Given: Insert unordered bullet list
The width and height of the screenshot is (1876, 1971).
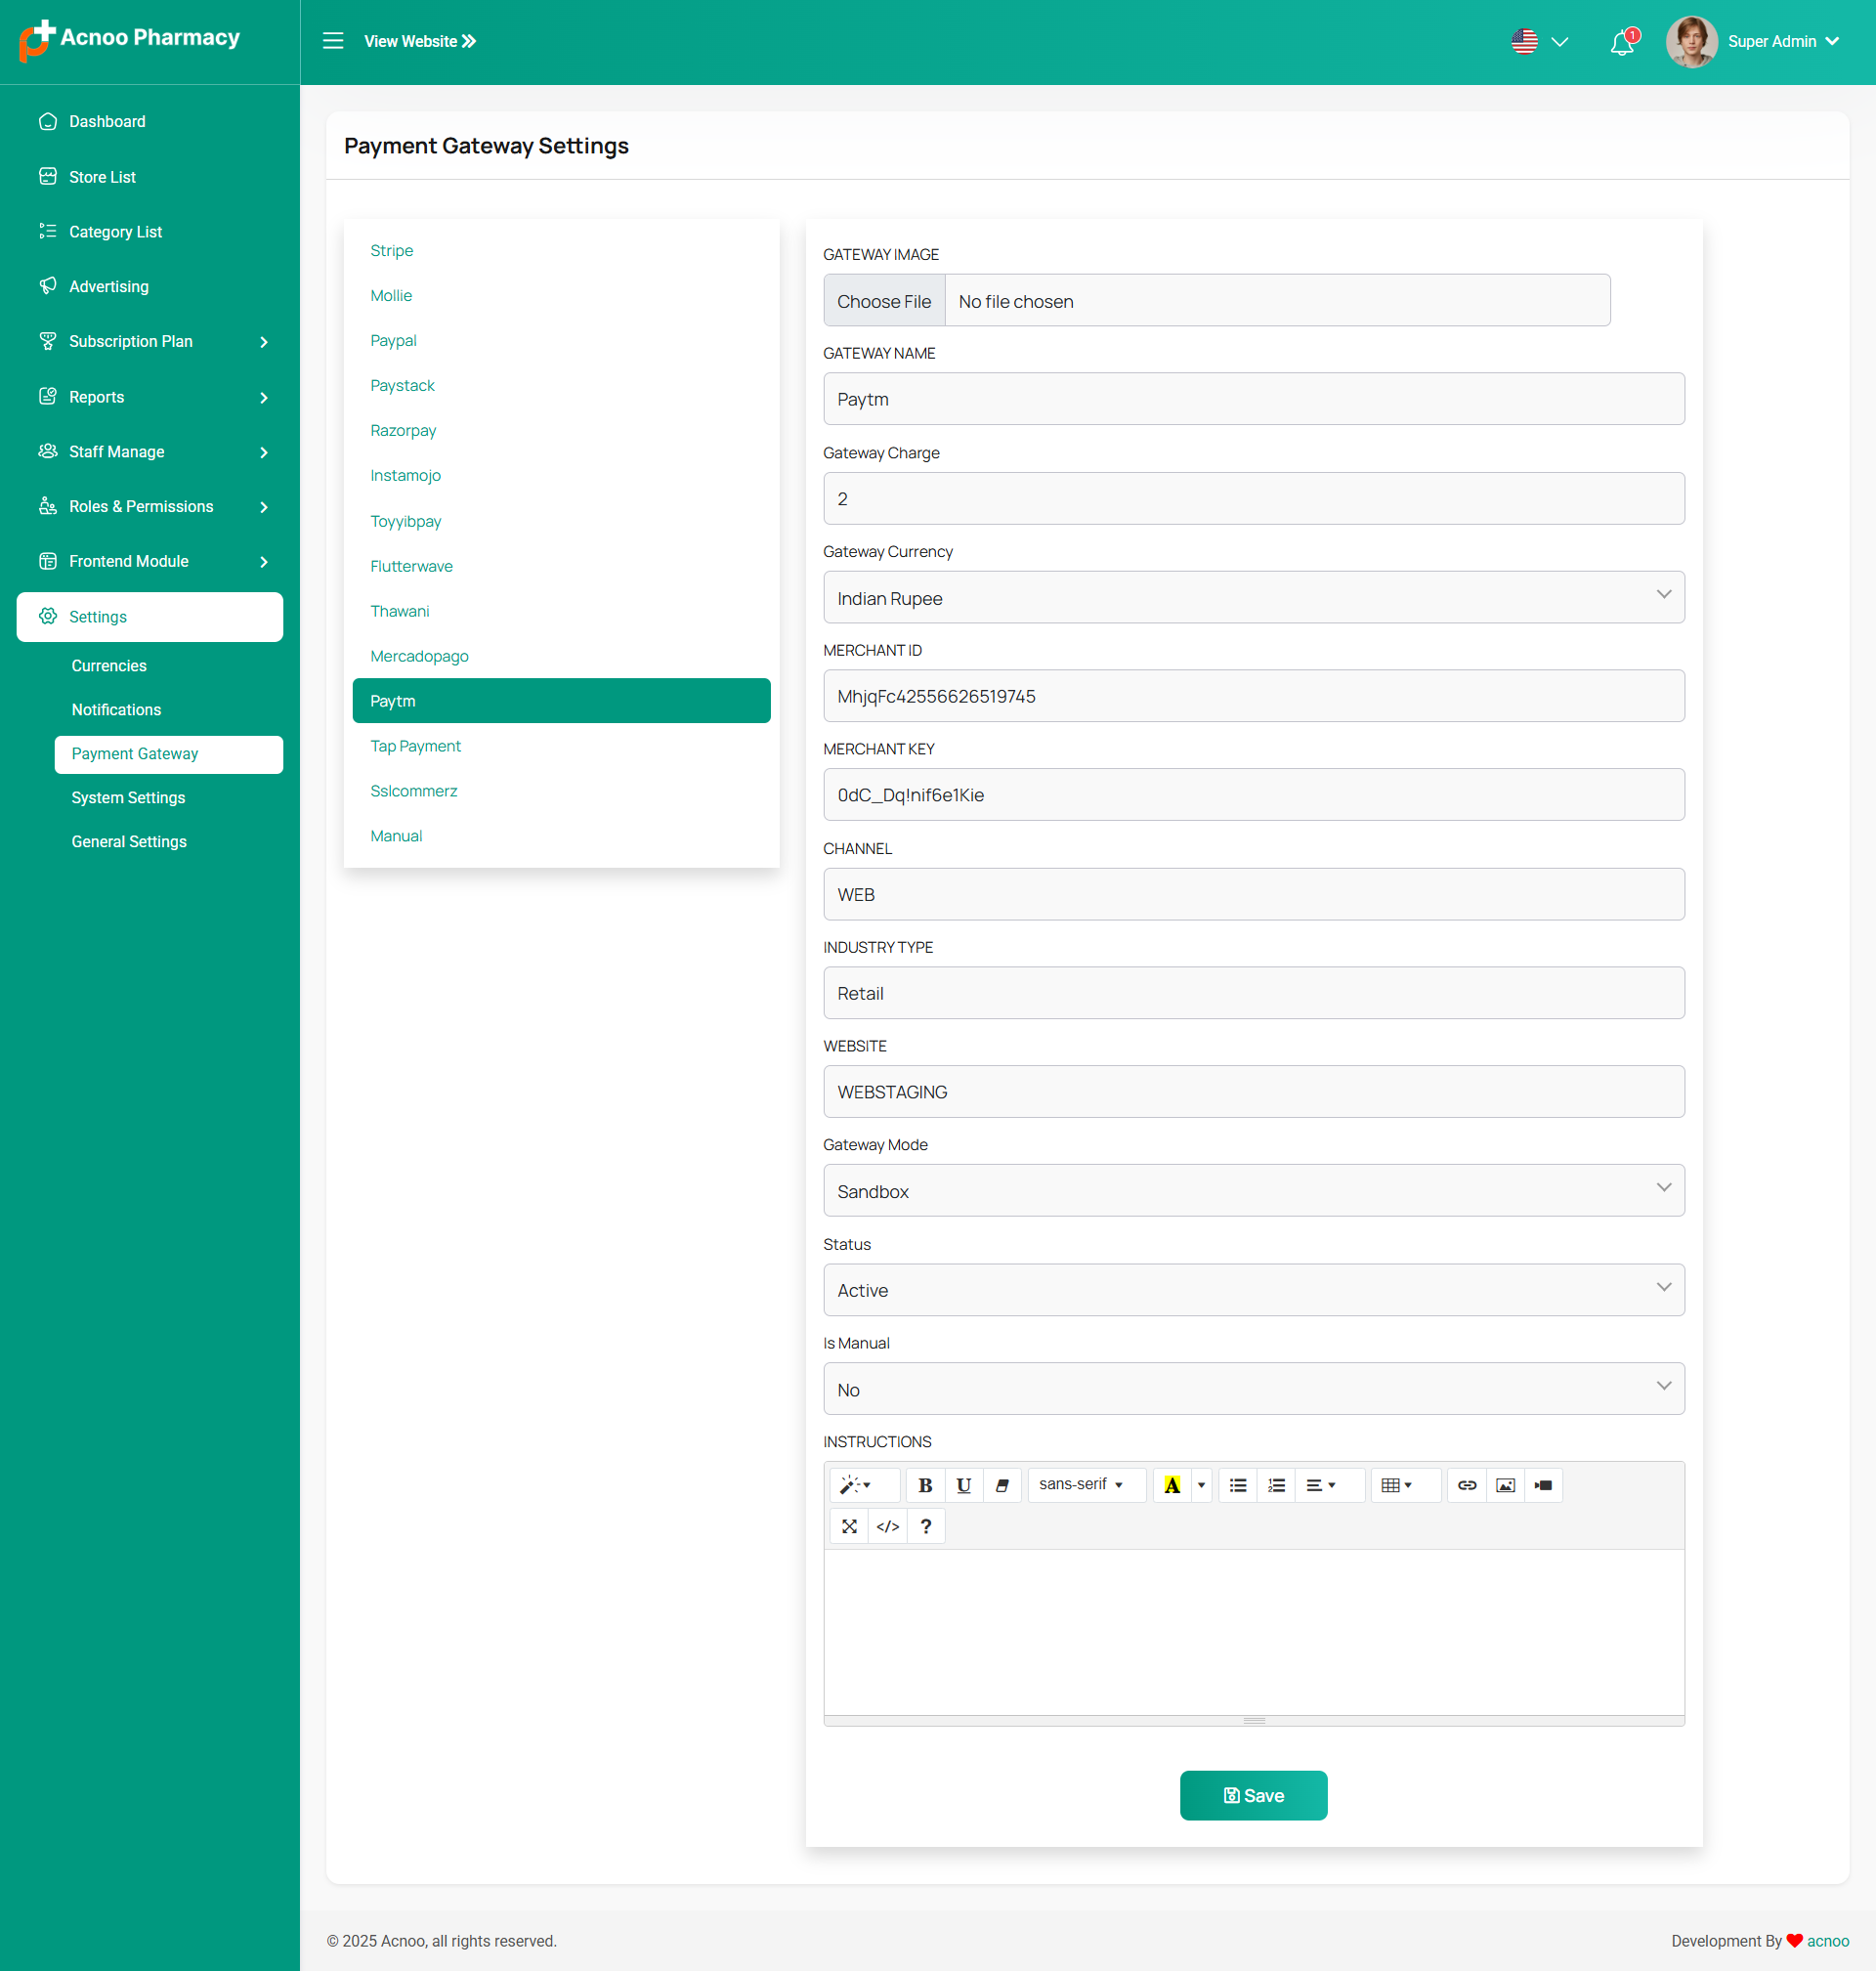Looking at the screenshot, I should 1237,1485.
